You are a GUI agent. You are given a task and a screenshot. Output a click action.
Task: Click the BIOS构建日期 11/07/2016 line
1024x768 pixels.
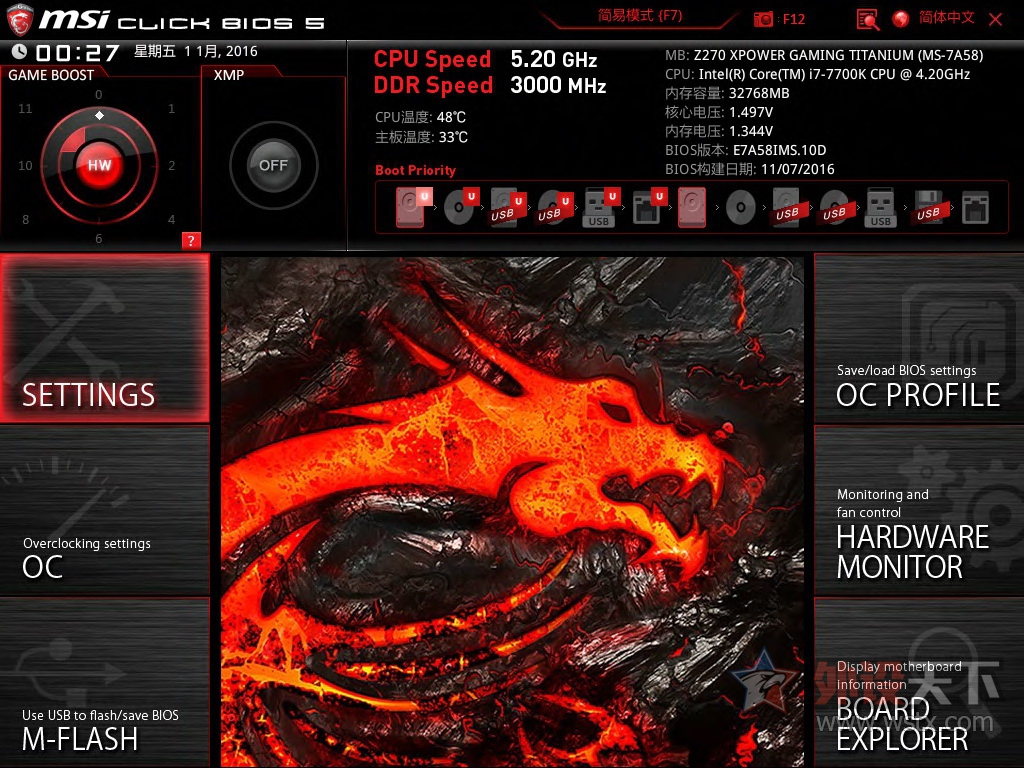(750, 169)
